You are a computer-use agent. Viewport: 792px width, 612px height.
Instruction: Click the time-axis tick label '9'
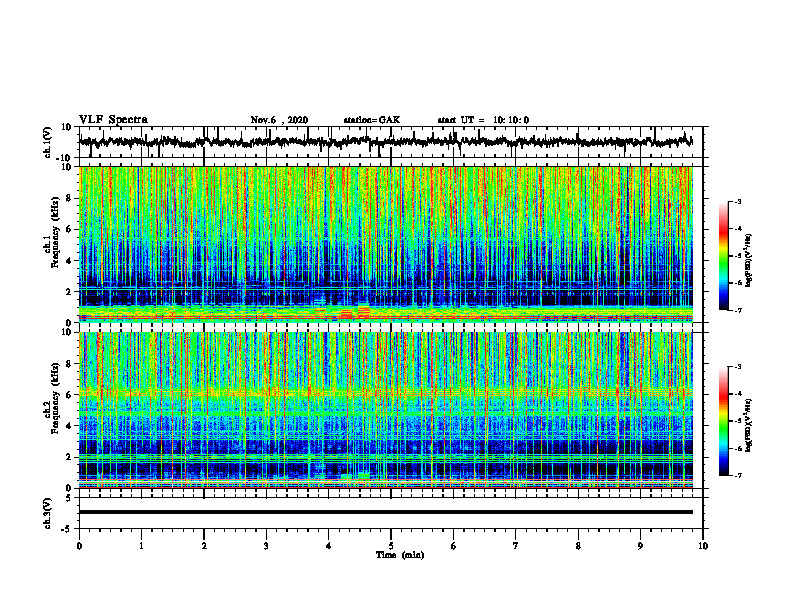(x=640, y=546)
